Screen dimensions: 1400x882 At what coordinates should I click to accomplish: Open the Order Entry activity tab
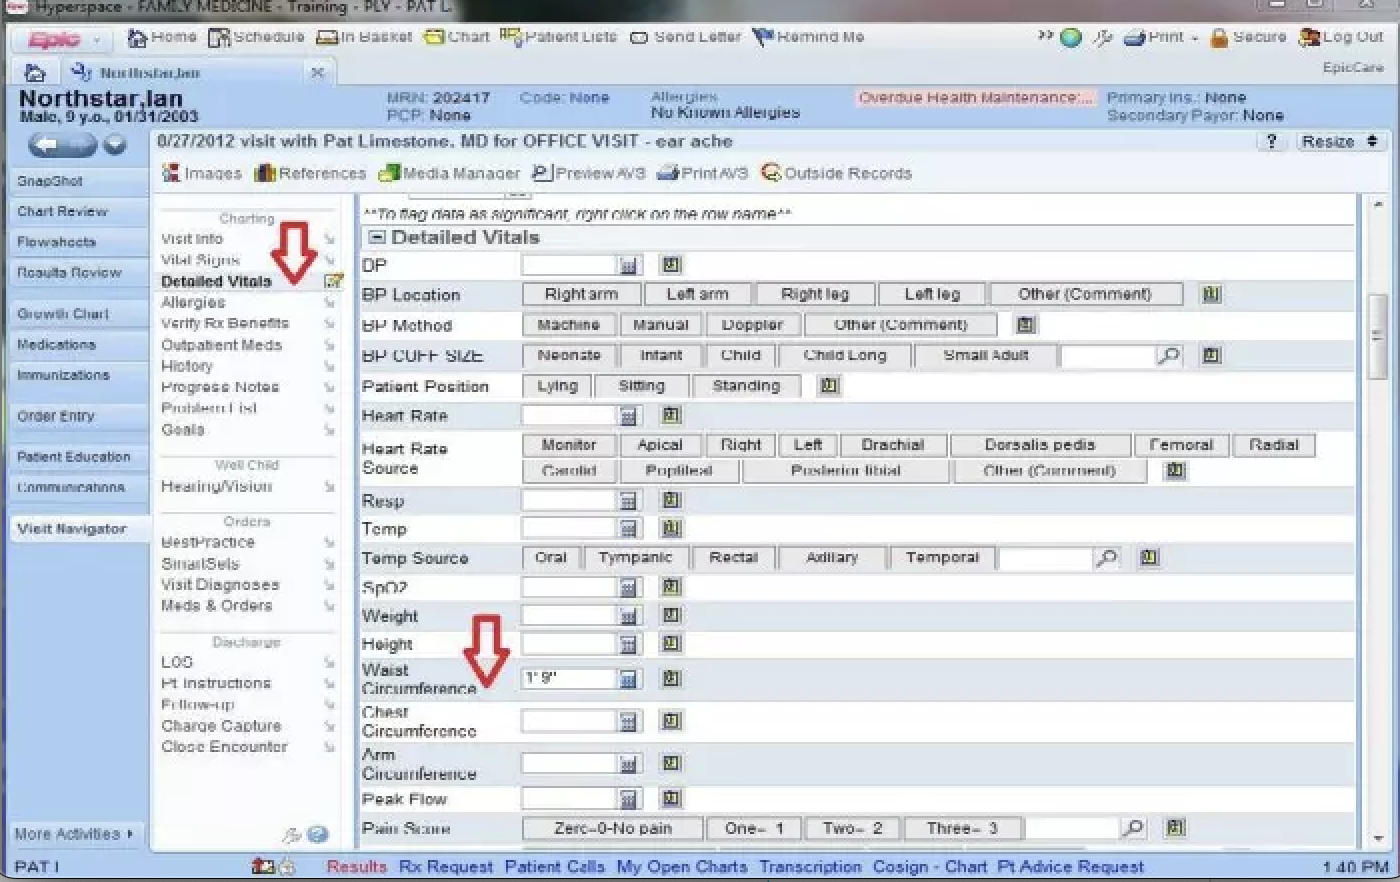click(77, 416)
